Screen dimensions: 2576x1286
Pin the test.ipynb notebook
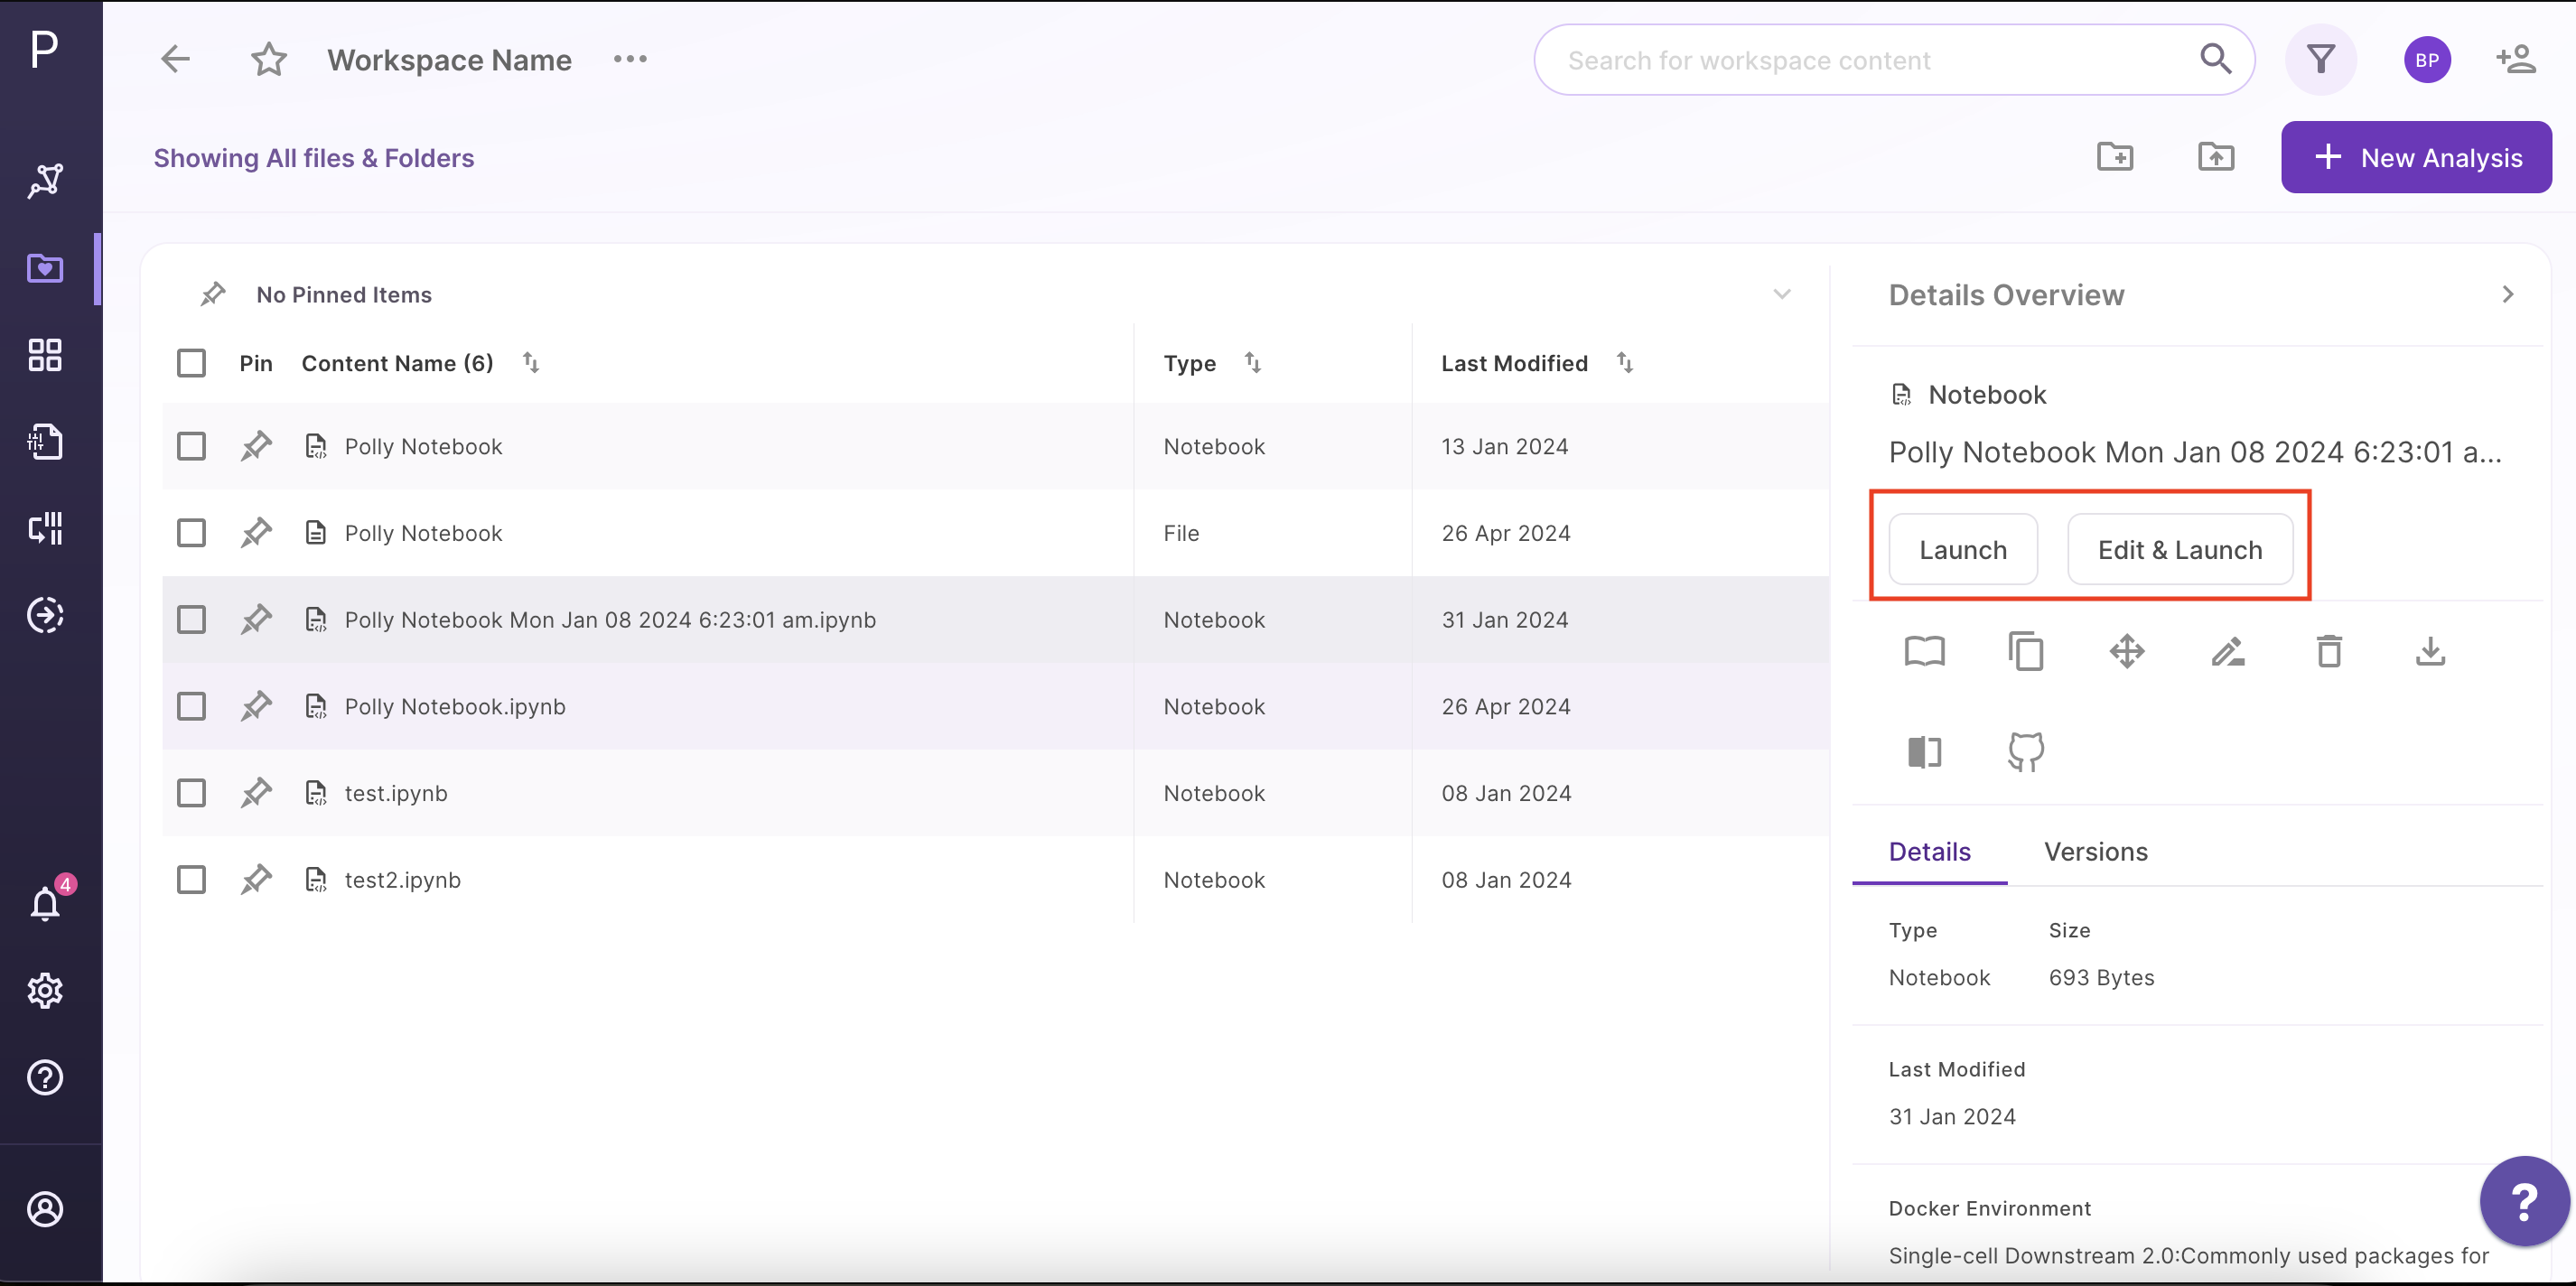(x=256, y=793)
